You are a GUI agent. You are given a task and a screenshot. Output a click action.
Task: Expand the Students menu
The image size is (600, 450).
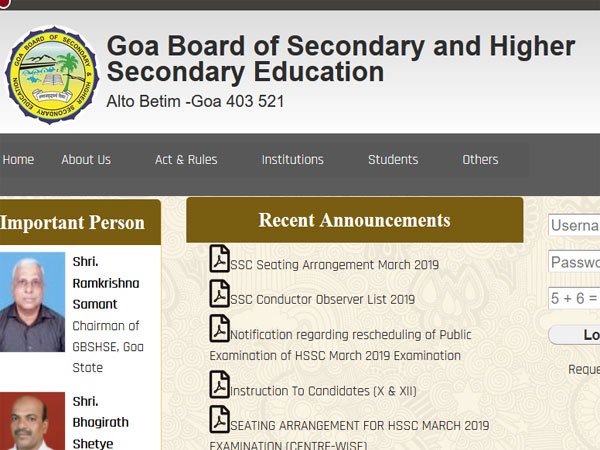(x=393, y=160)
